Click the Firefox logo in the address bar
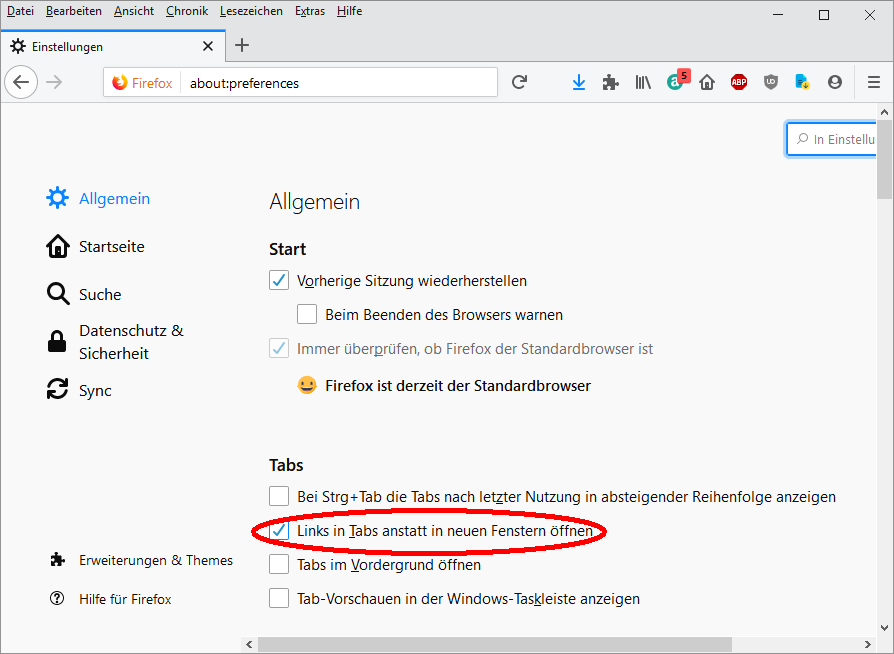The width and height of the screenshot is (894, 654). point(120,83)
